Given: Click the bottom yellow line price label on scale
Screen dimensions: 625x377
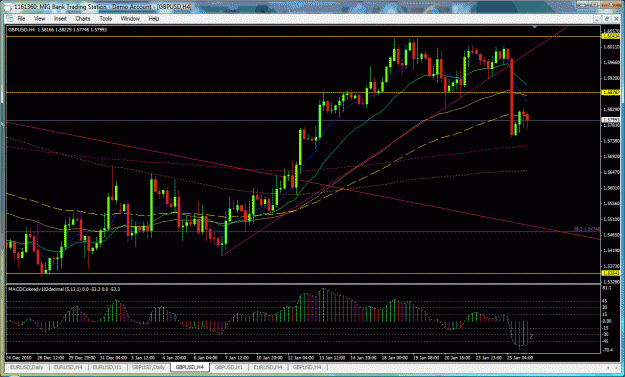Looking at the screenshot, I should [x=611, y=273].
